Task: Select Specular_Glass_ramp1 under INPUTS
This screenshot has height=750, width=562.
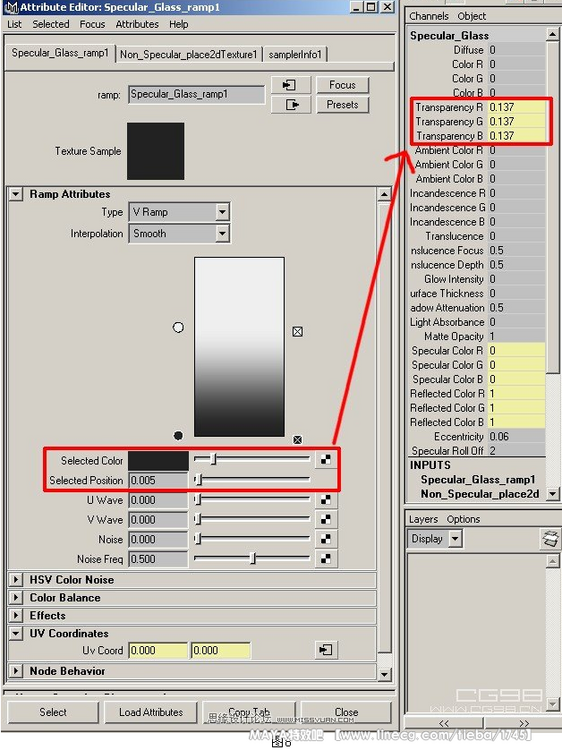Action: coord(477,480)
